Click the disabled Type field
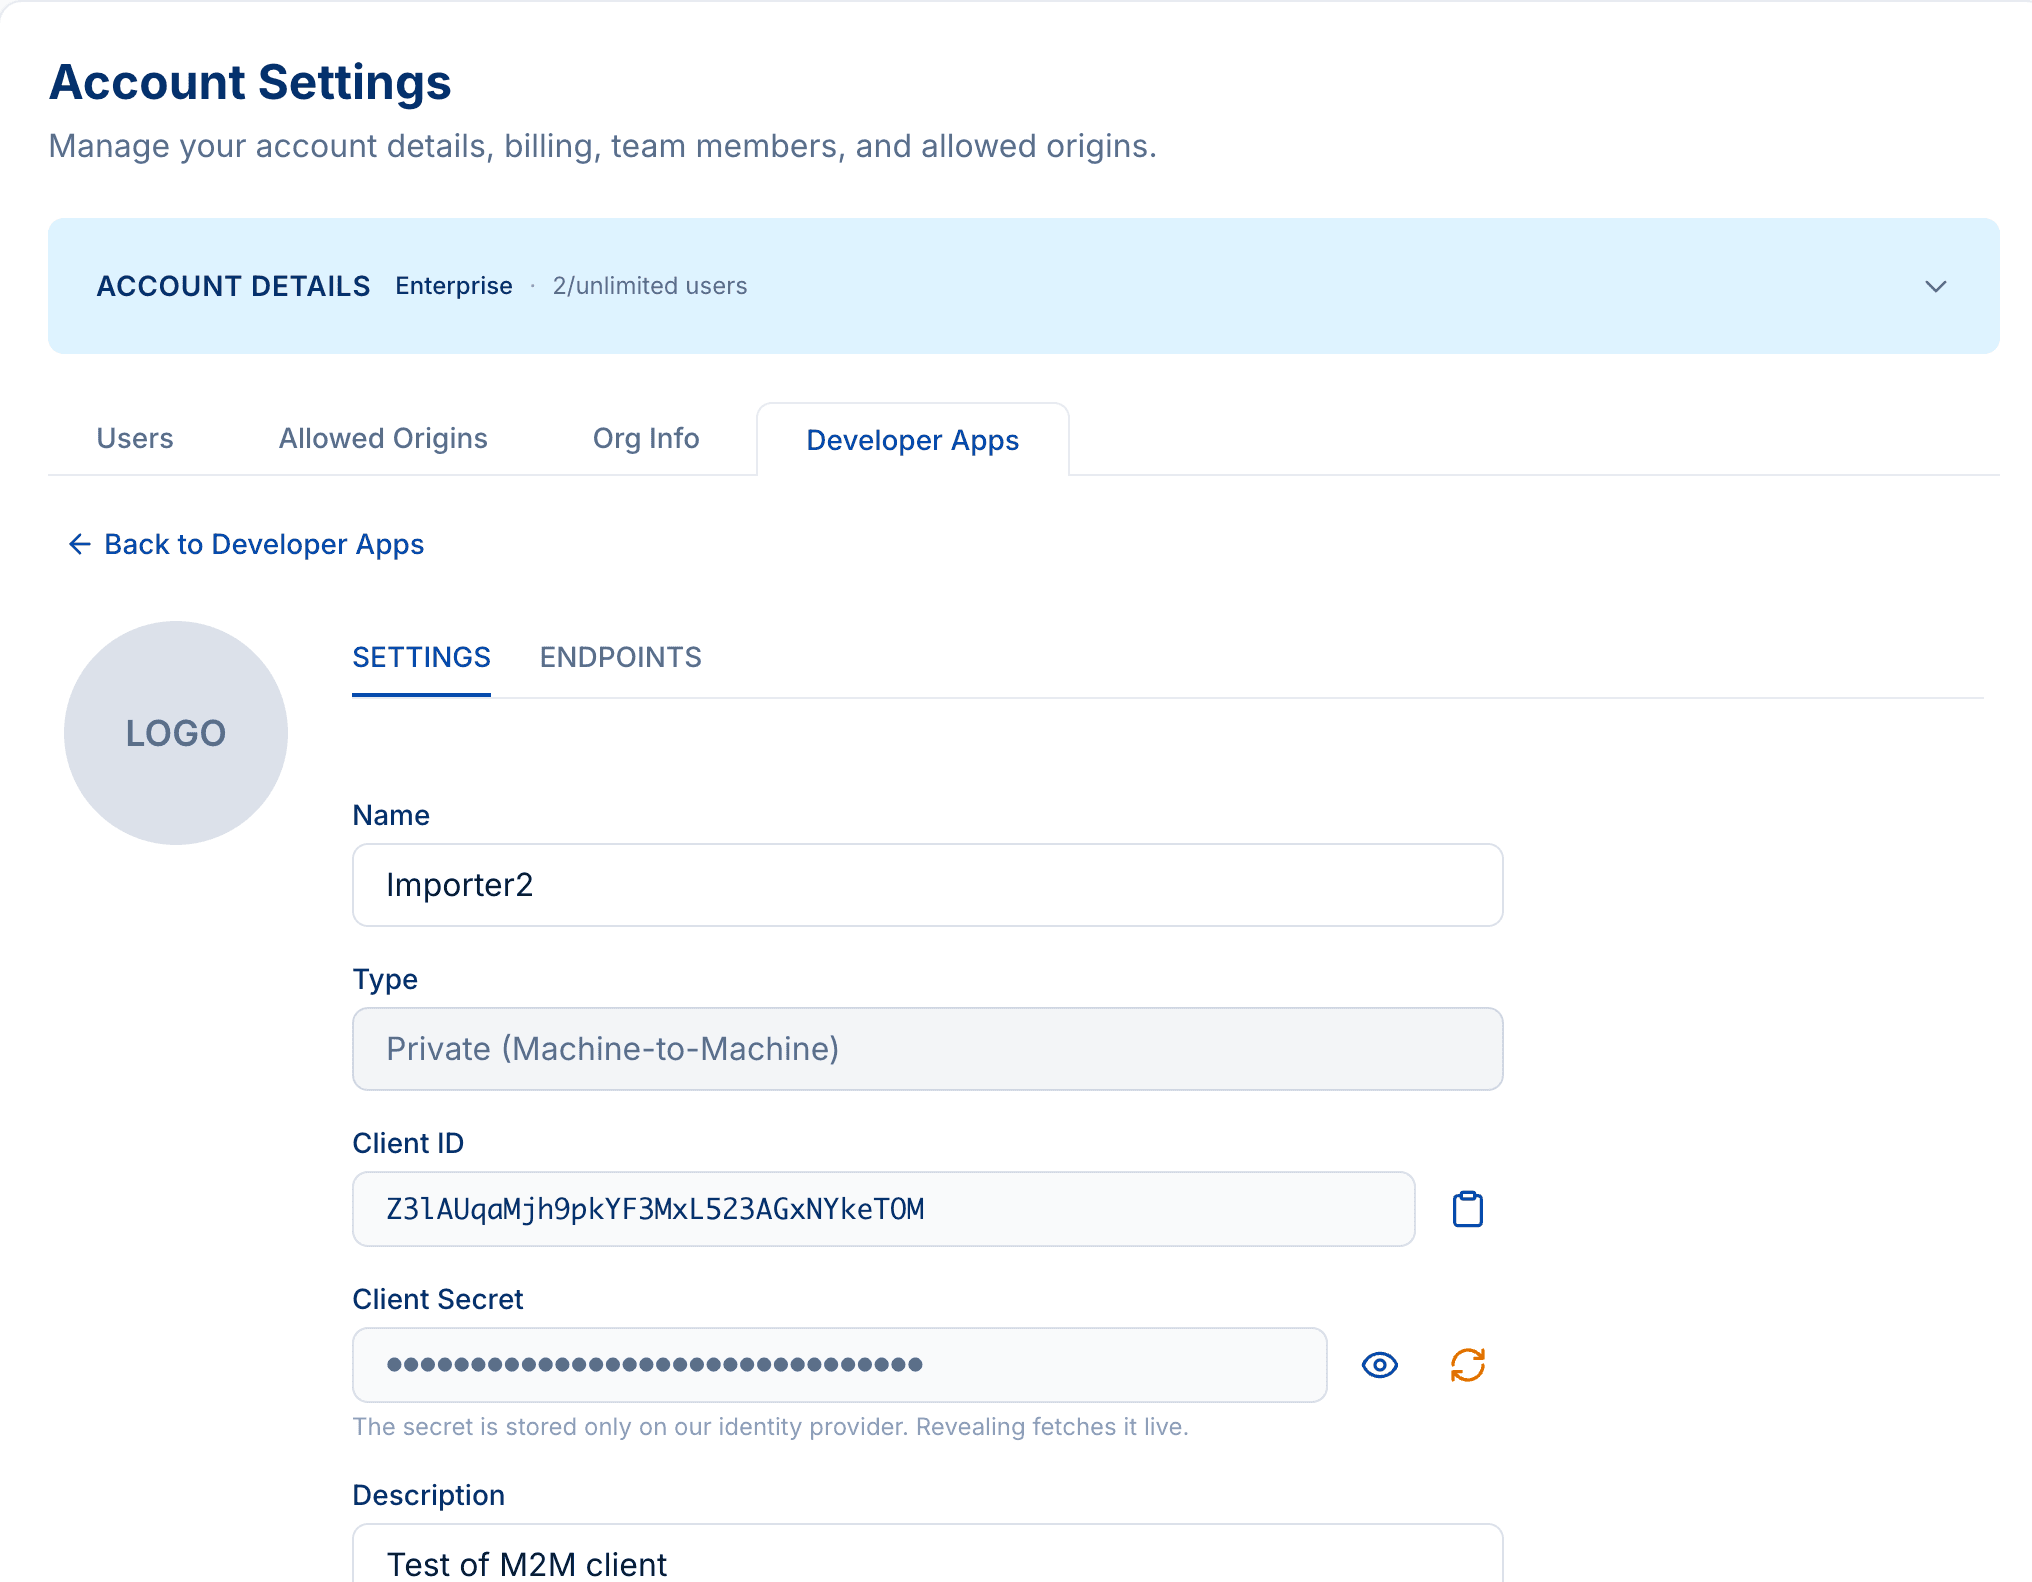This screenshot has width=2032, height=1582. tap(927, 1049)
